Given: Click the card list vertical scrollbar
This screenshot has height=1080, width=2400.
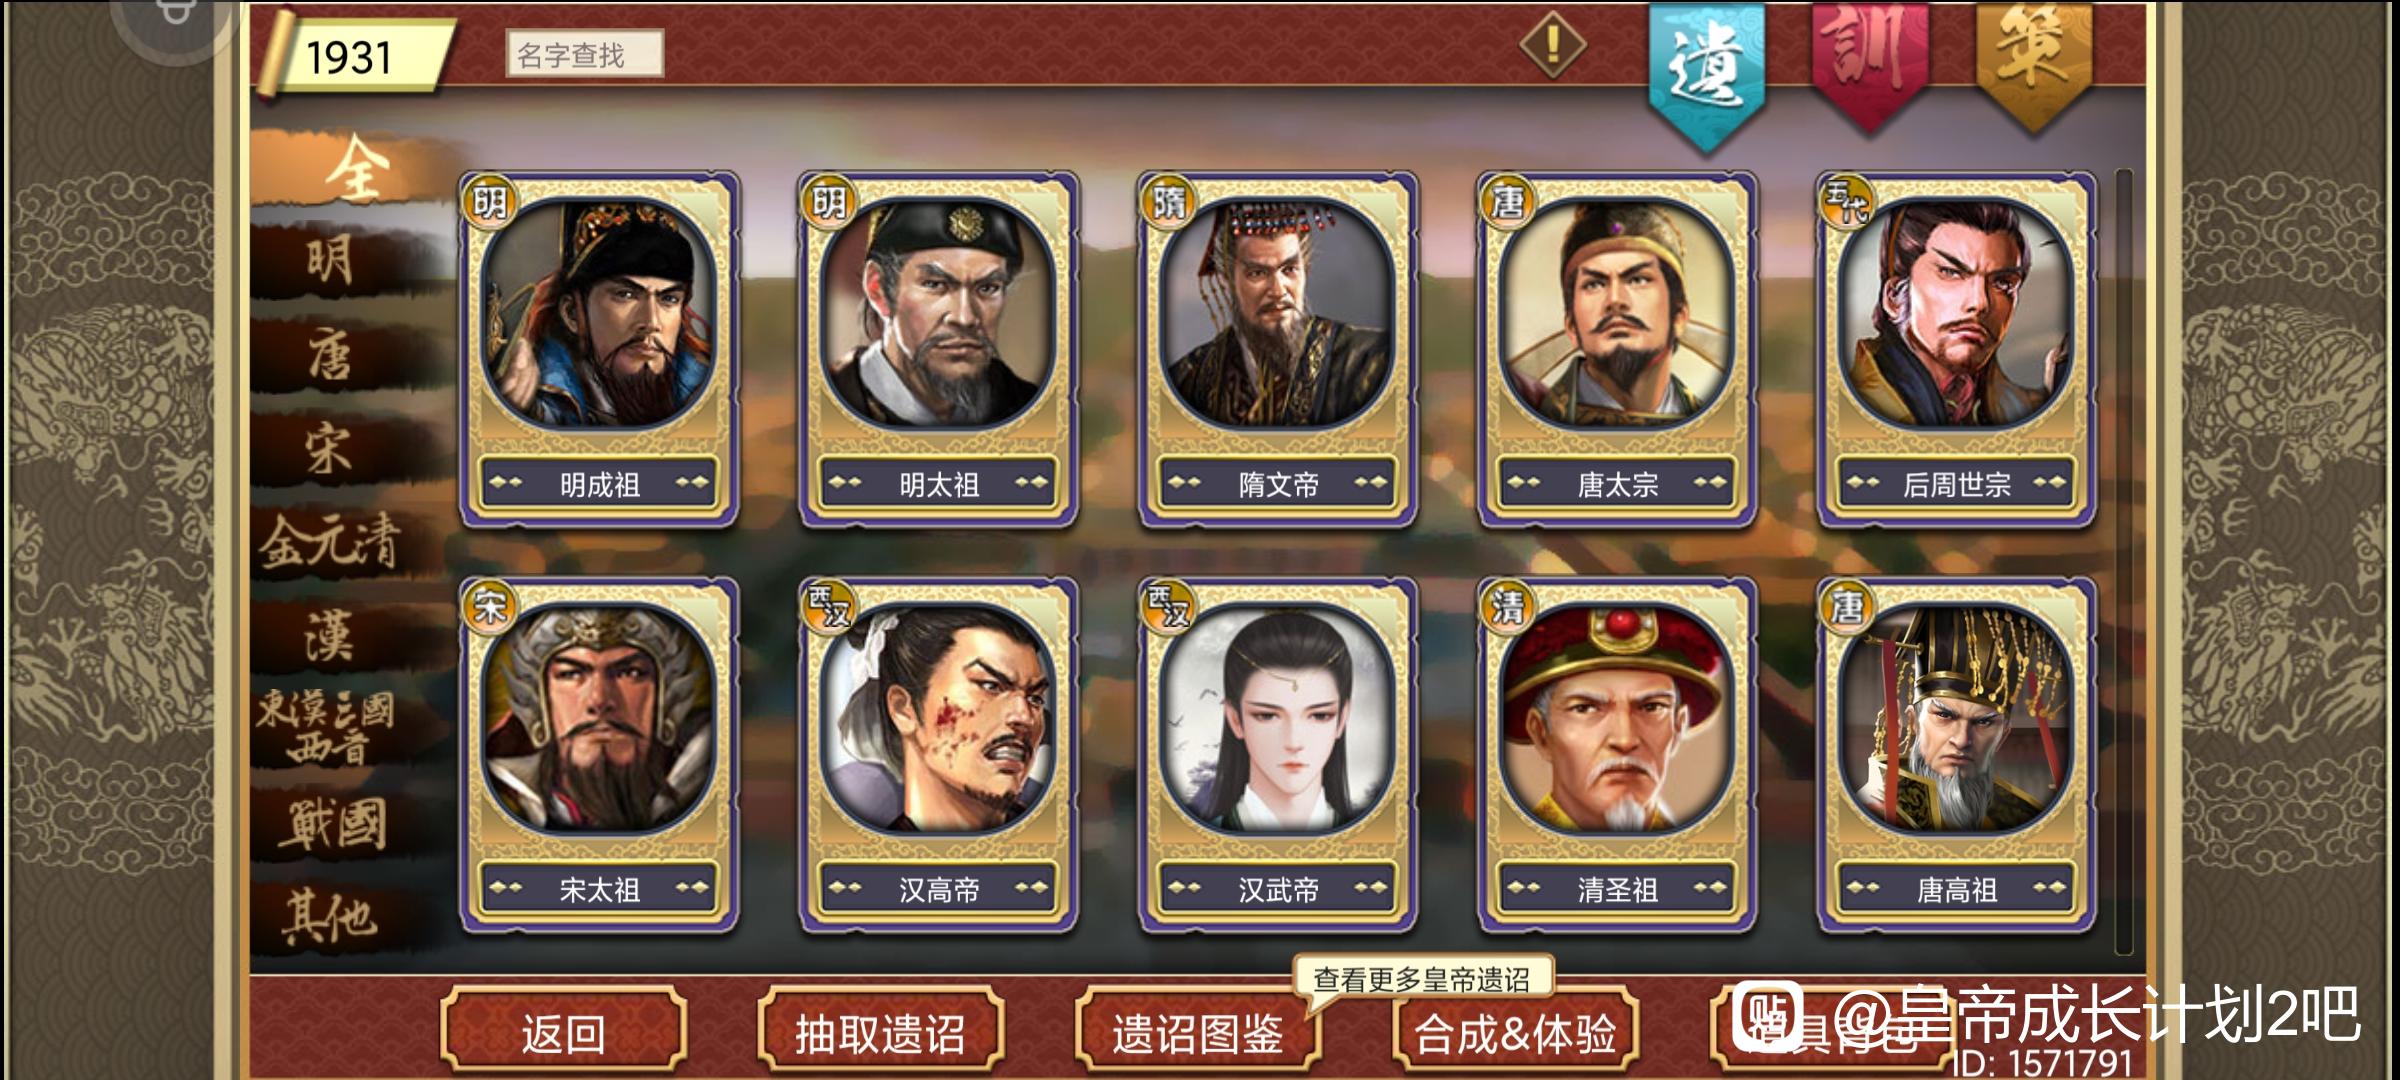Looking at the screenshot, I should click(x=2122, y=560).
